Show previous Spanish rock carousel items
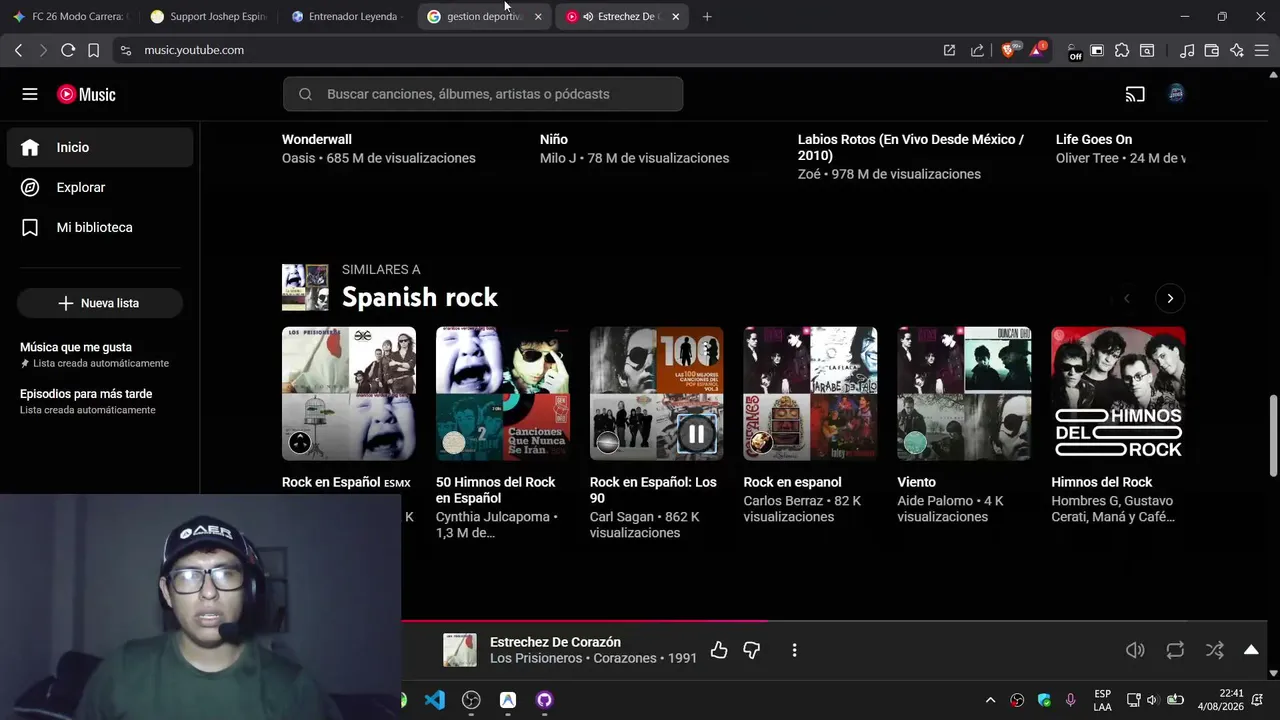The height and width of the screenshot is (720, 1280). (x=1127, y=298)
